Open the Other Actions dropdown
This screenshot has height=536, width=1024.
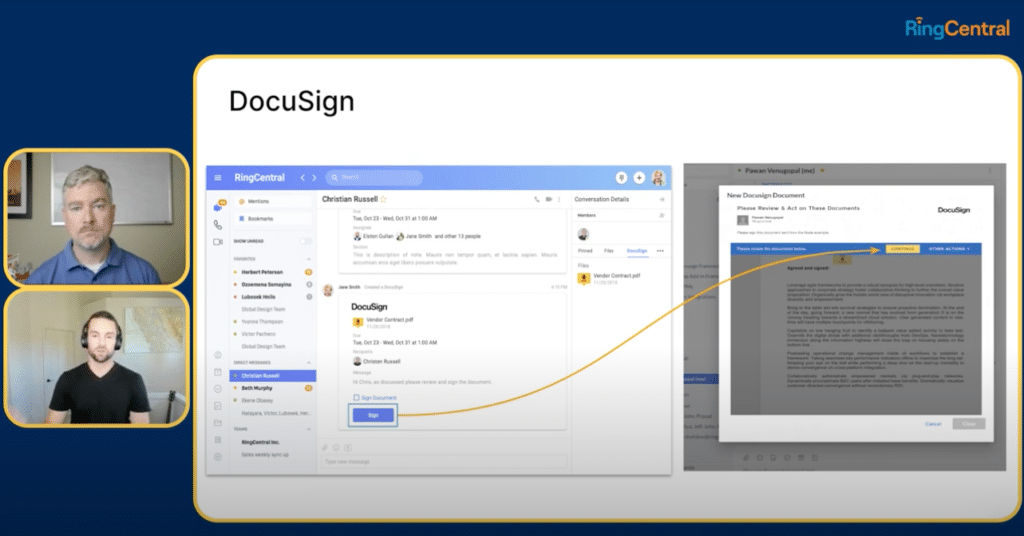point(951,249)
